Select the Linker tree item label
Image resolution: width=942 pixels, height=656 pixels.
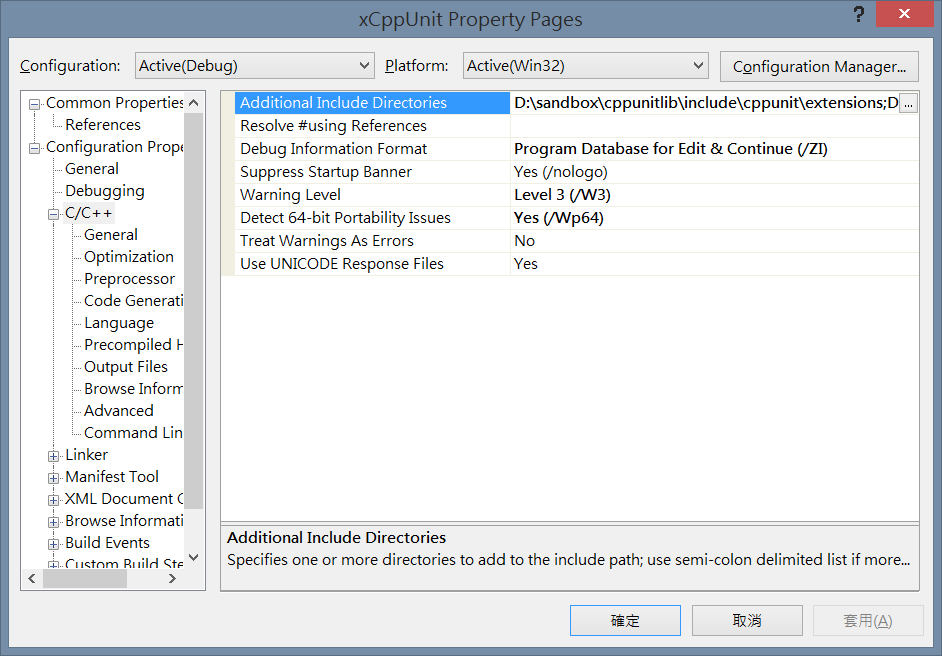(x=87, y=455)
